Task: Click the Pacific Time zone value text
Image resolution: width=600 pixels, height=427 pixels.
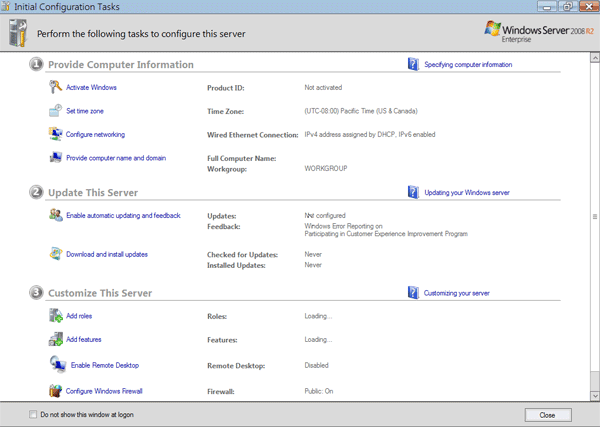Action: click(x=361, y=111)
